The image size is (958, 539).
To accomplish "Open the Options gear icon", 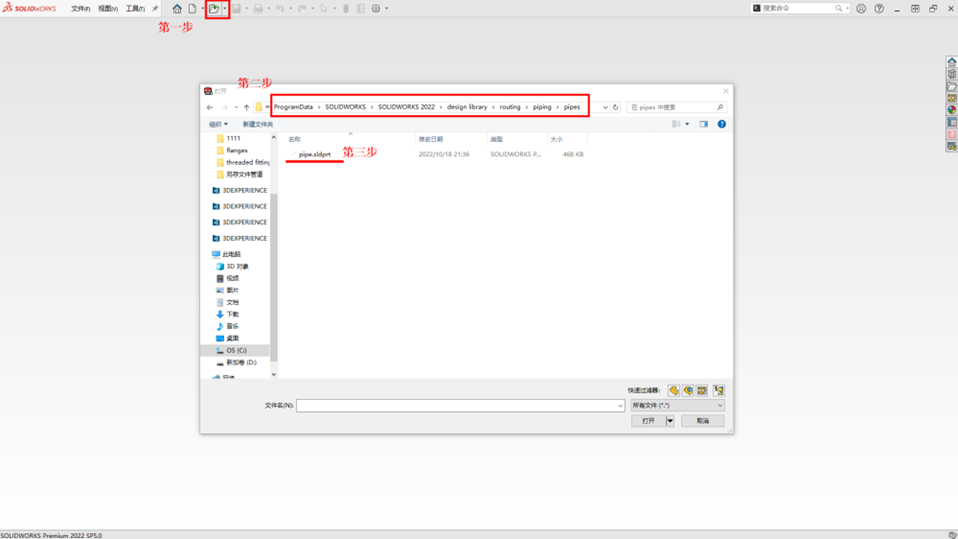I will [x=376, y=9].
